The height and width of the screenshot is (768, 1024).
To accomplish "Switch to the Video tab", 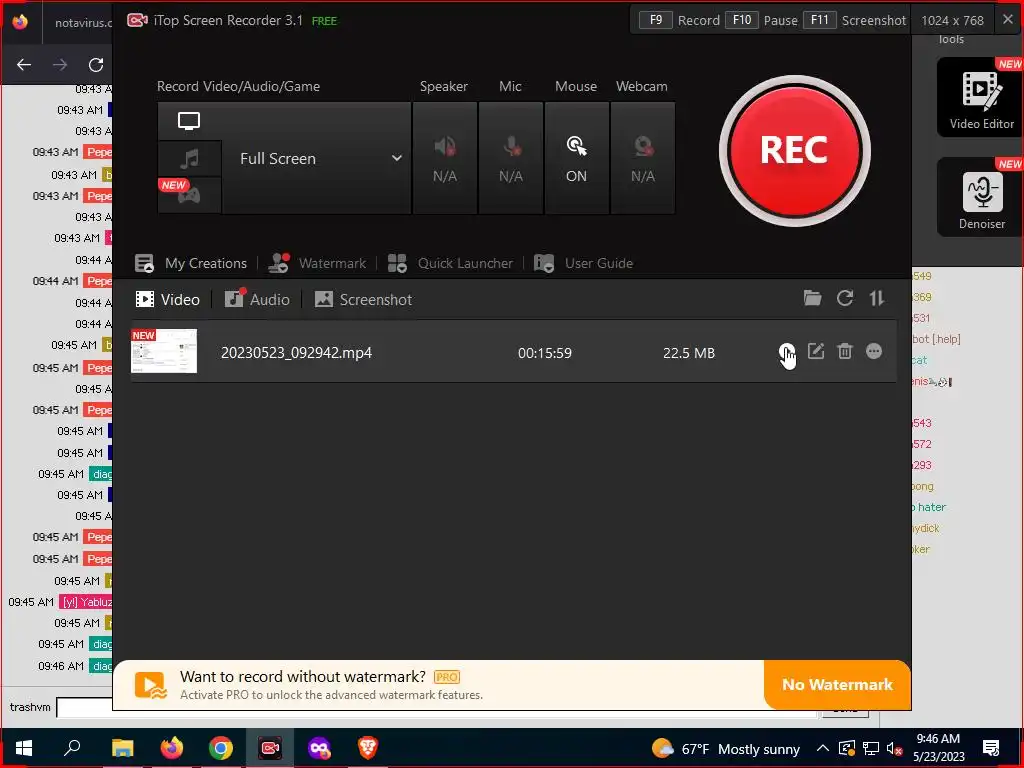I will click(x=167, y=300).
